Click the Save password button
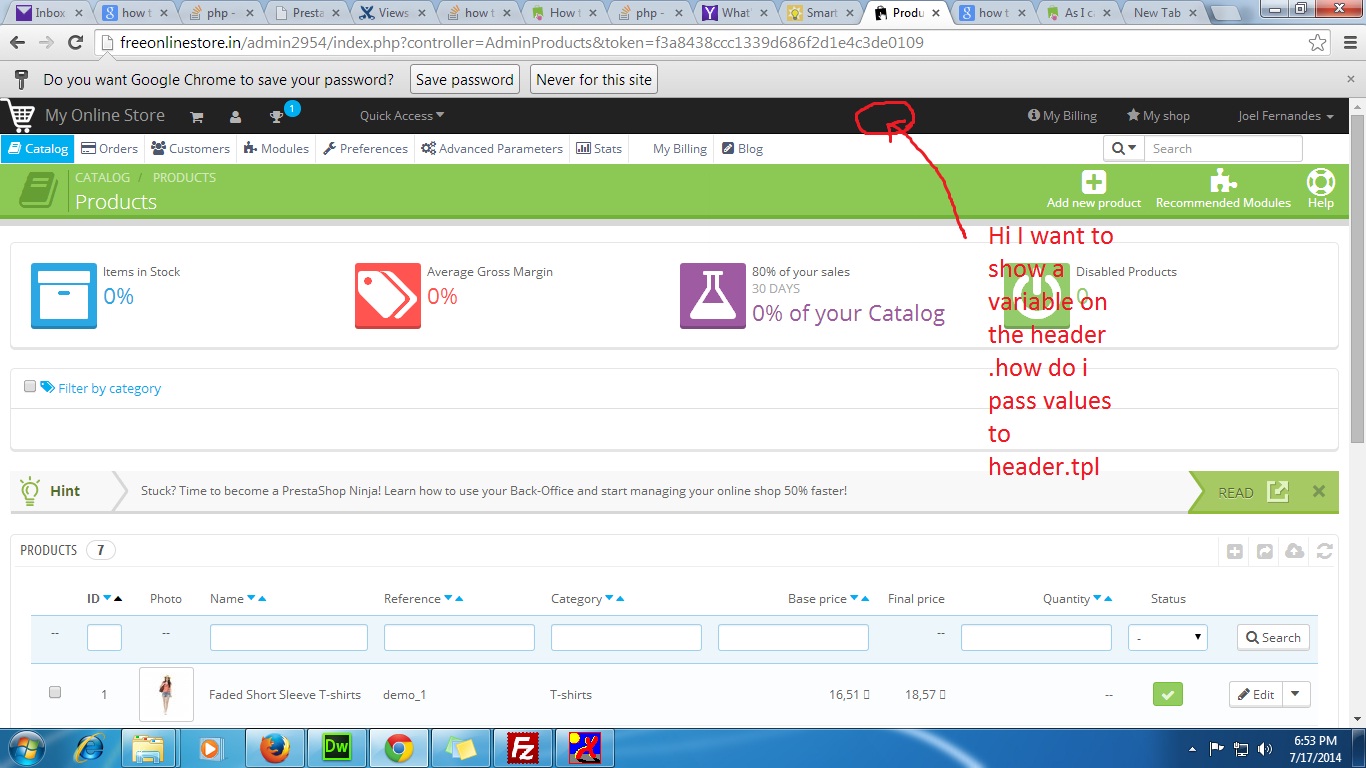This screenshot has width=1366, height=768. tap(465, 80)
